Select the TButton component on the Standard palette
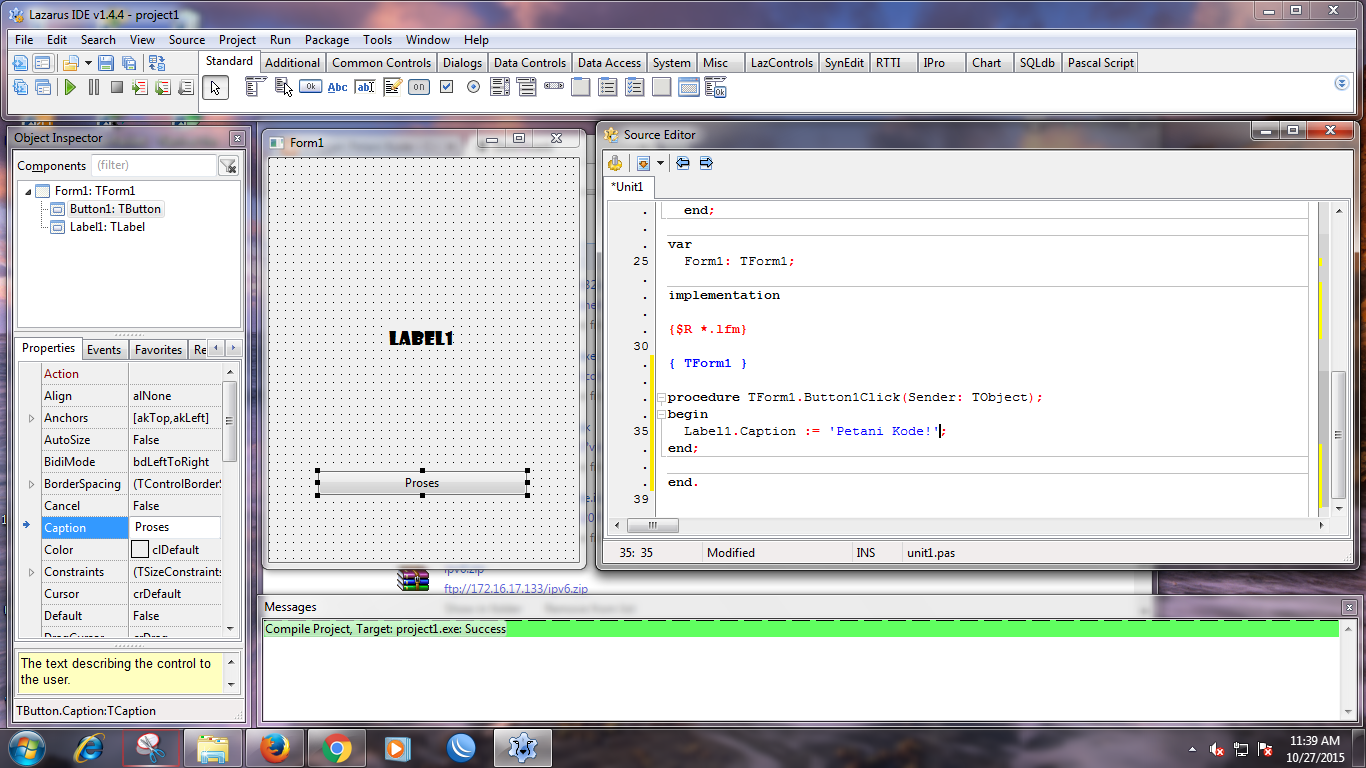The width and height of the screenshot is (1366, 768). point(310,87)
